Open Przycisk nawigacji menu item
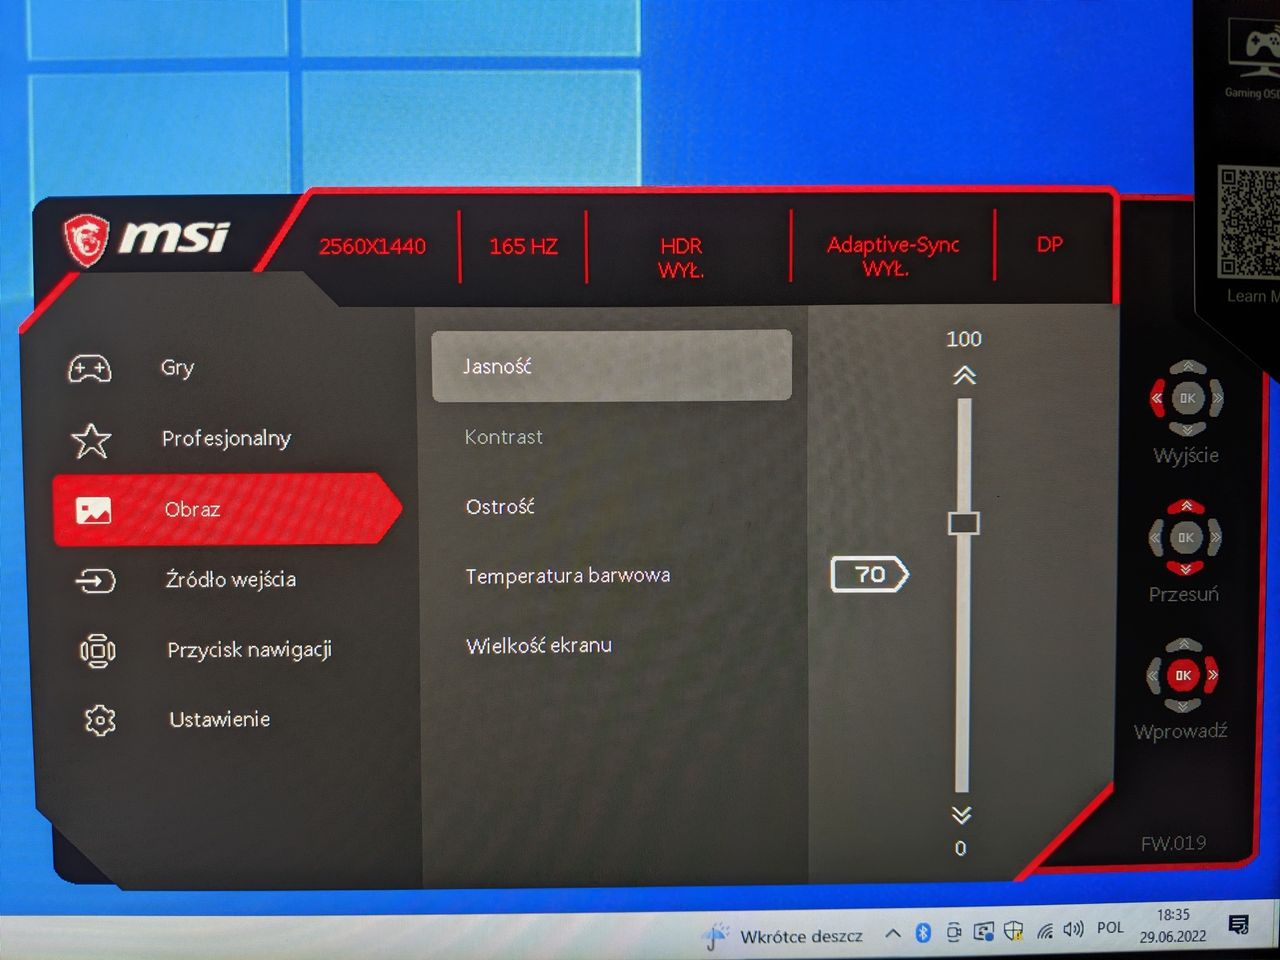This screenshot has width=1280, height=960. pyautogui.click(x=249, y=650)
